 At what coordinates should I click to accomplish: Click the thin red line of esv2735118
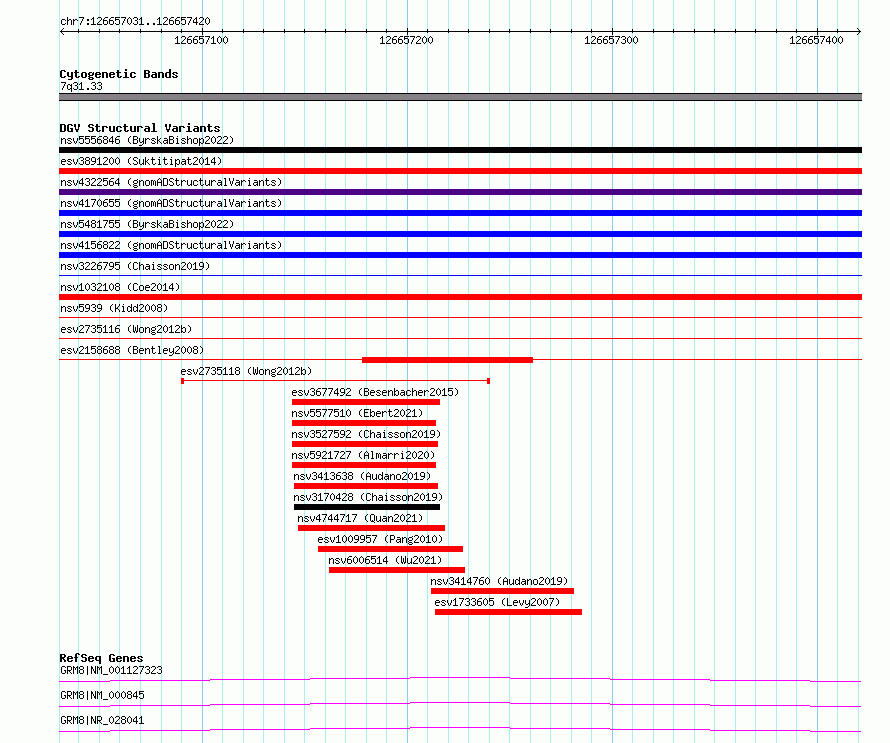[335, 381]
